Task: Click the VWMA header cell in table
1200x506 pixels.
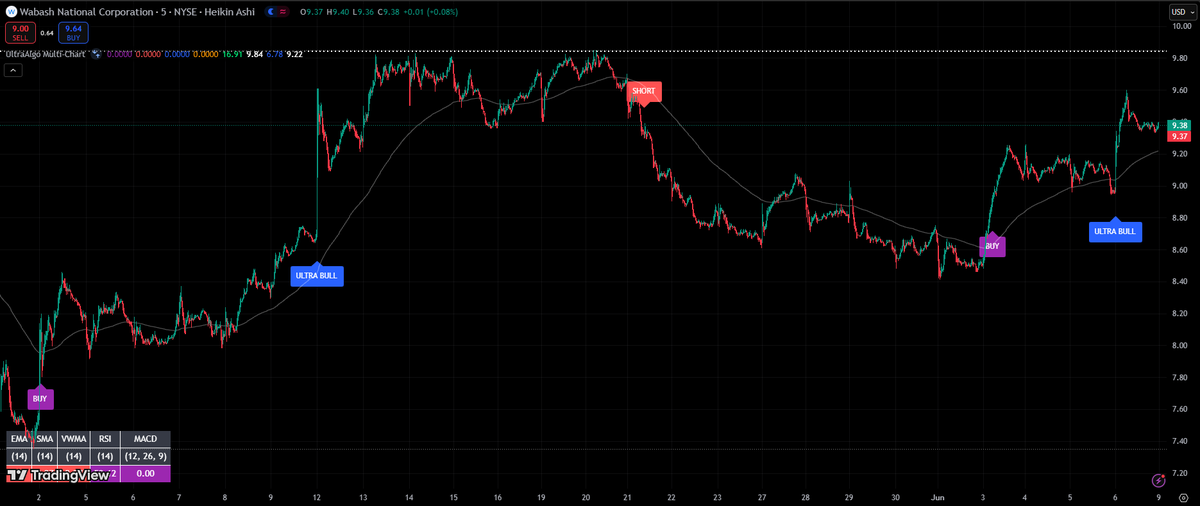Action: tap(73, 438)
